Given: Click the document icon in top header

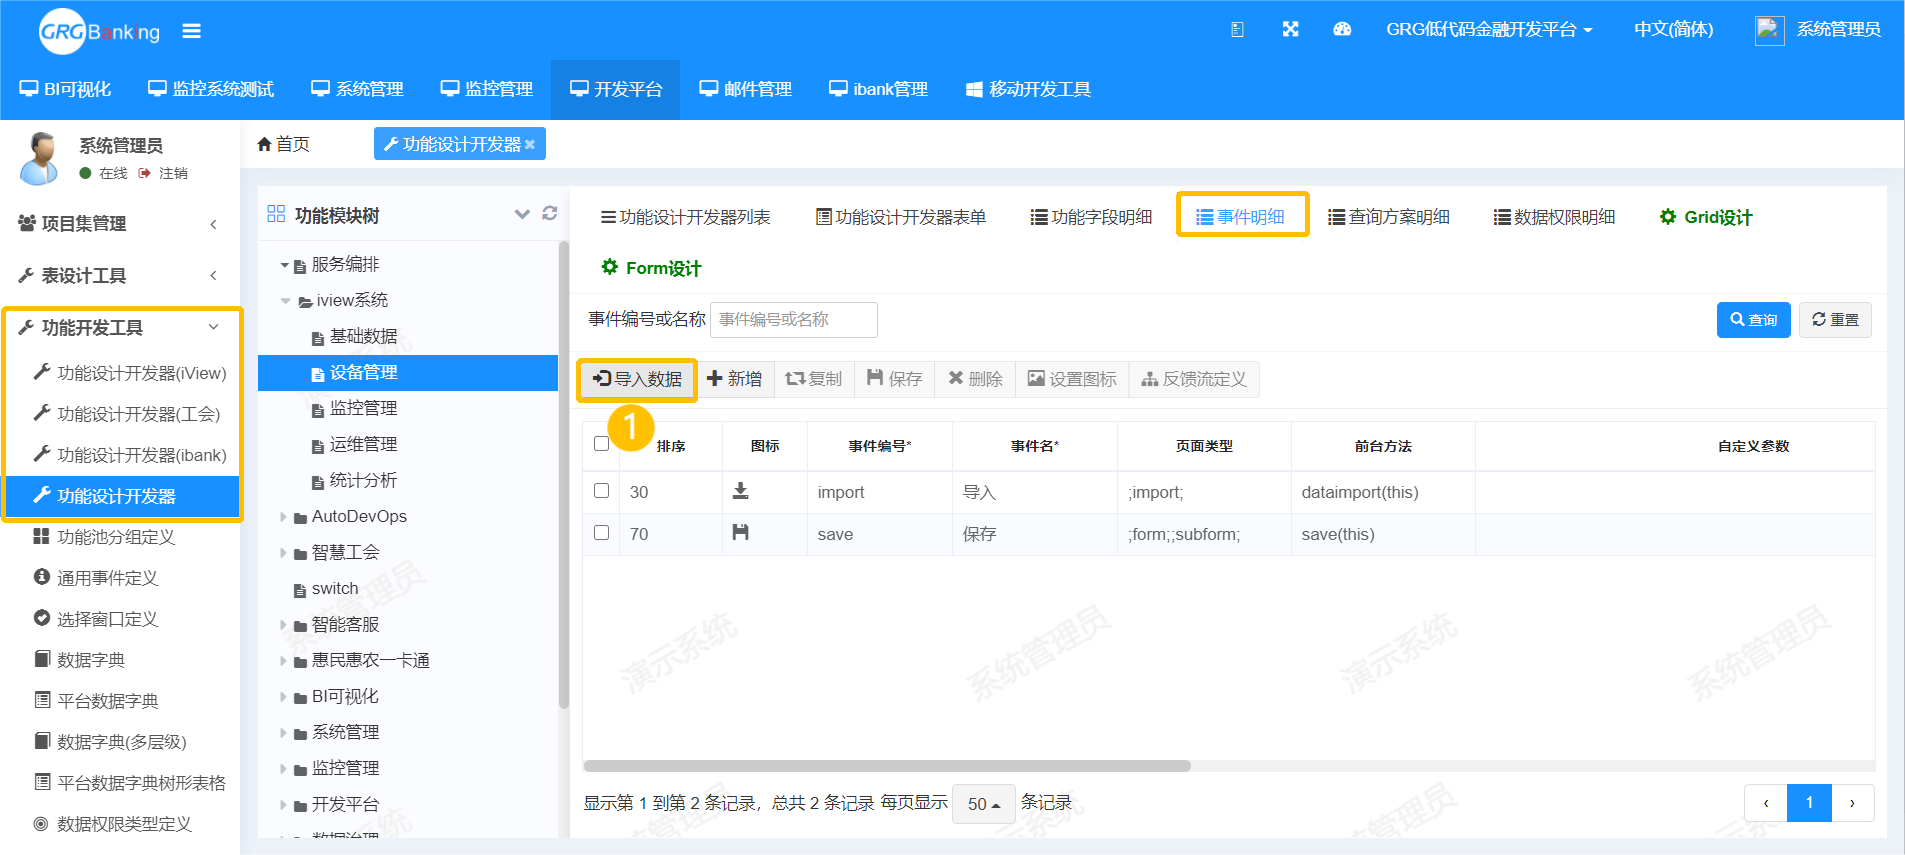Looking at the screenshot, I should (x=1237, y=30).
